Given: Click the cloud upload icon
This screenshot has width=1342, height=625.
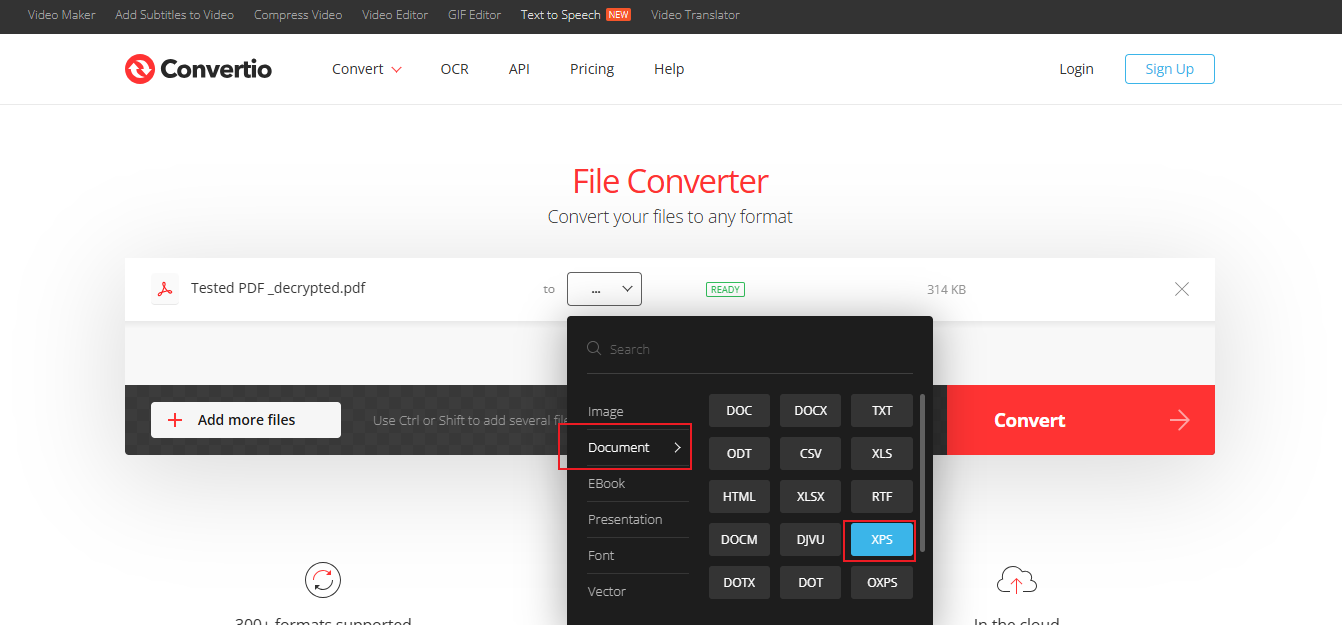Looking at the screenshot, I should tap(1016, 580).
